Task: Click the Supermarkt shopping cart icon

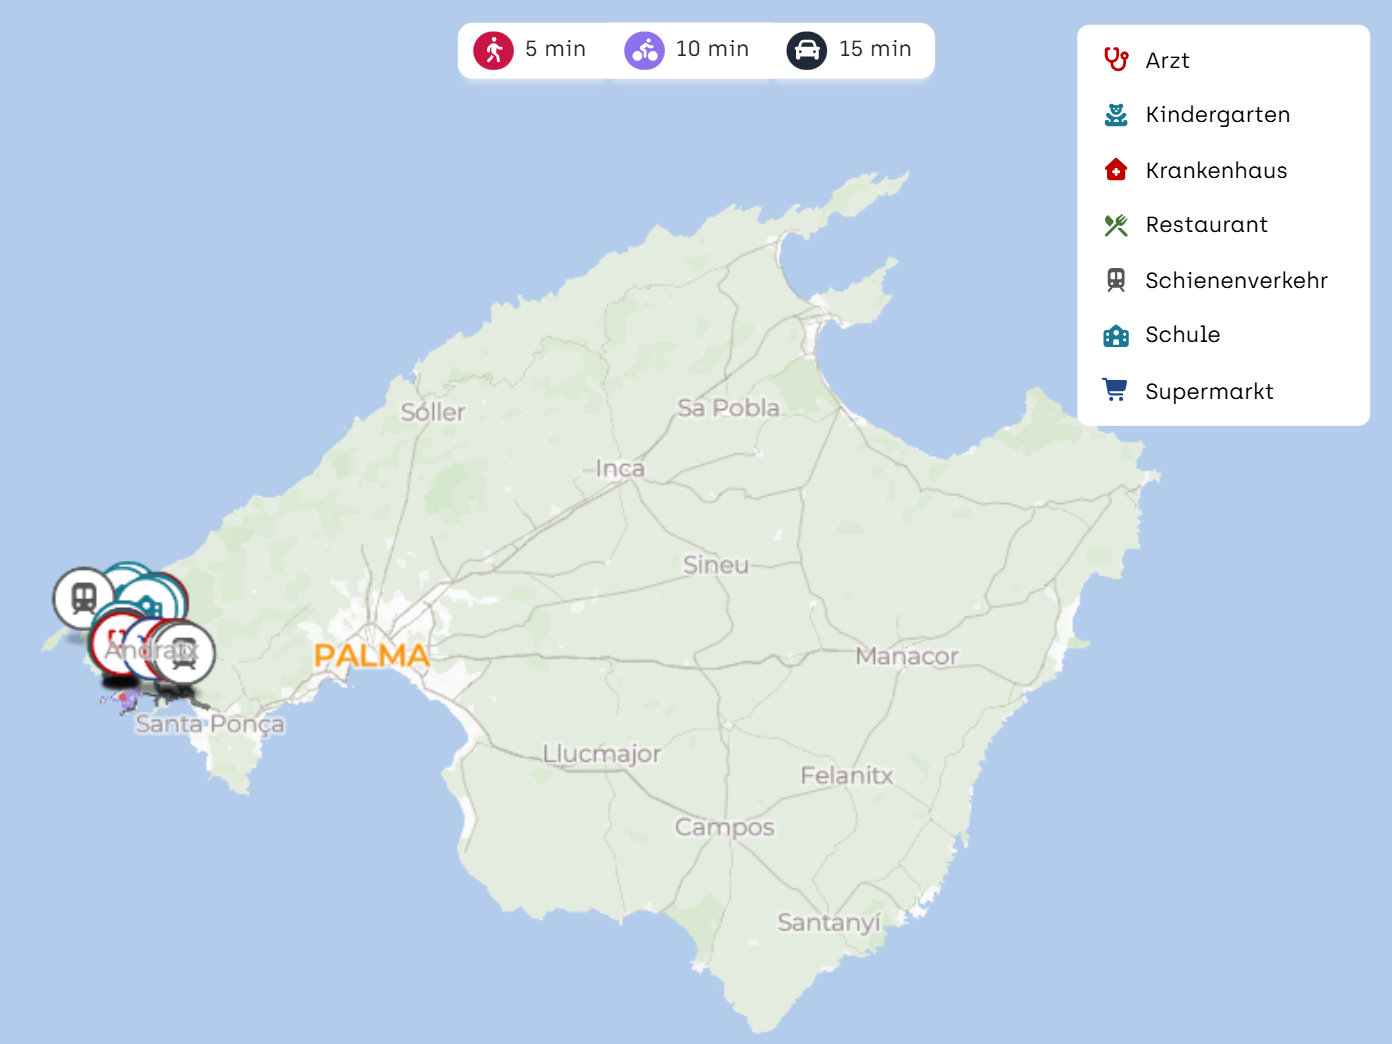Action: tap(1116, 390)
